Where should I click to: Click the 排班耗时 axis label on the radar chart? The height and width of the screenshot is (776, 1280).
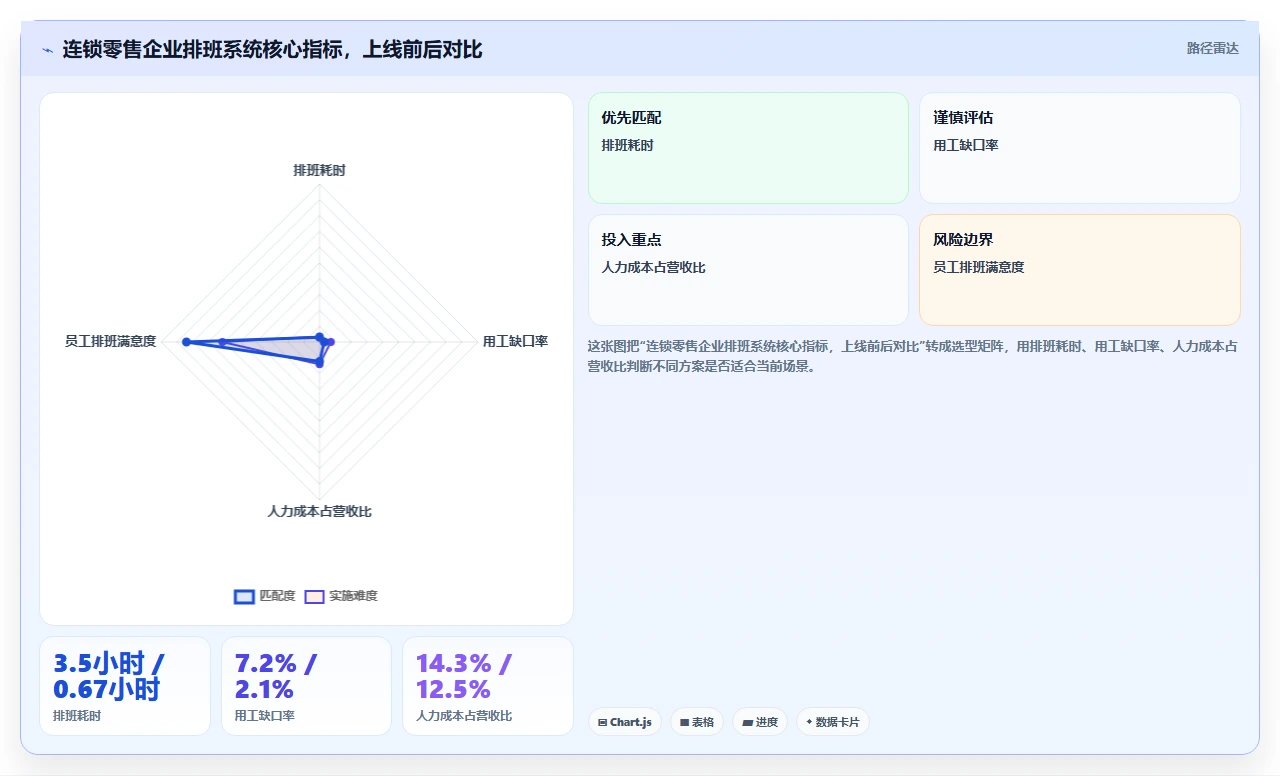pyautogui.click(x=319, y=171)
